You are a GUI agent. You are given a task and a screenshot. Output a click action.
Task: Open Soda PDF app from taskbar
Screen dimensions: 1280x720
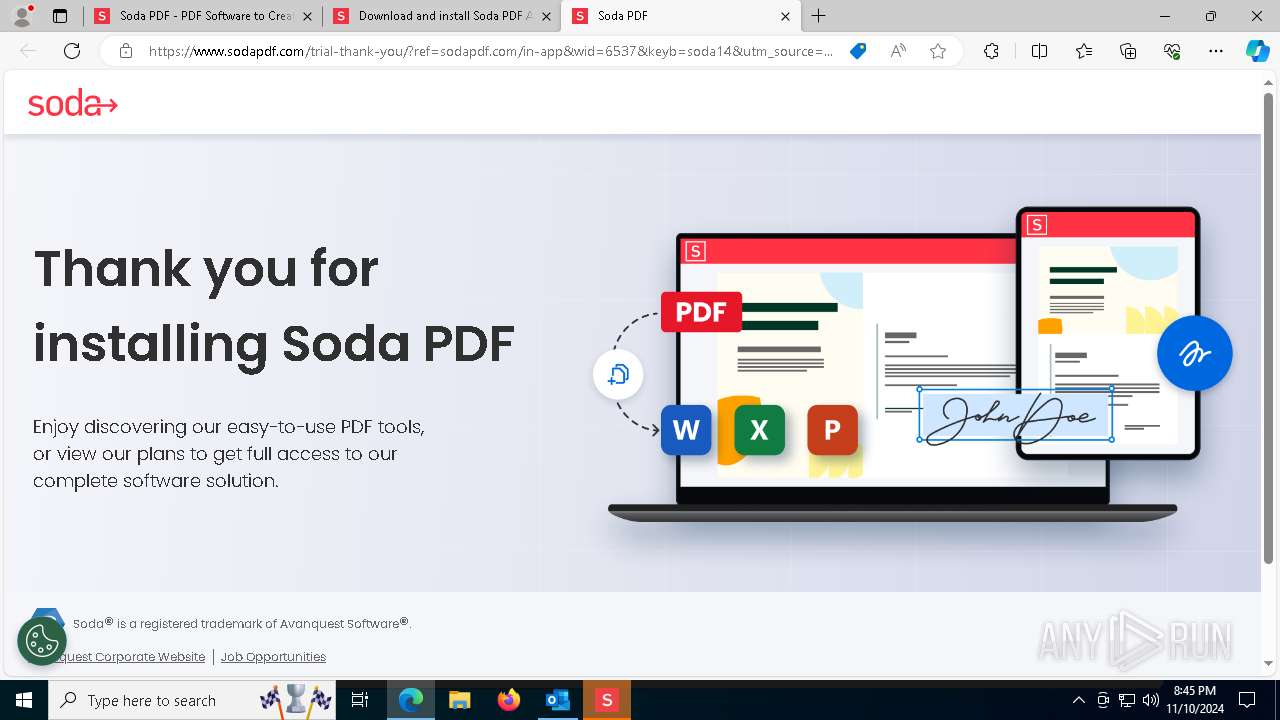pyautogui.click(x=606, y=700)
